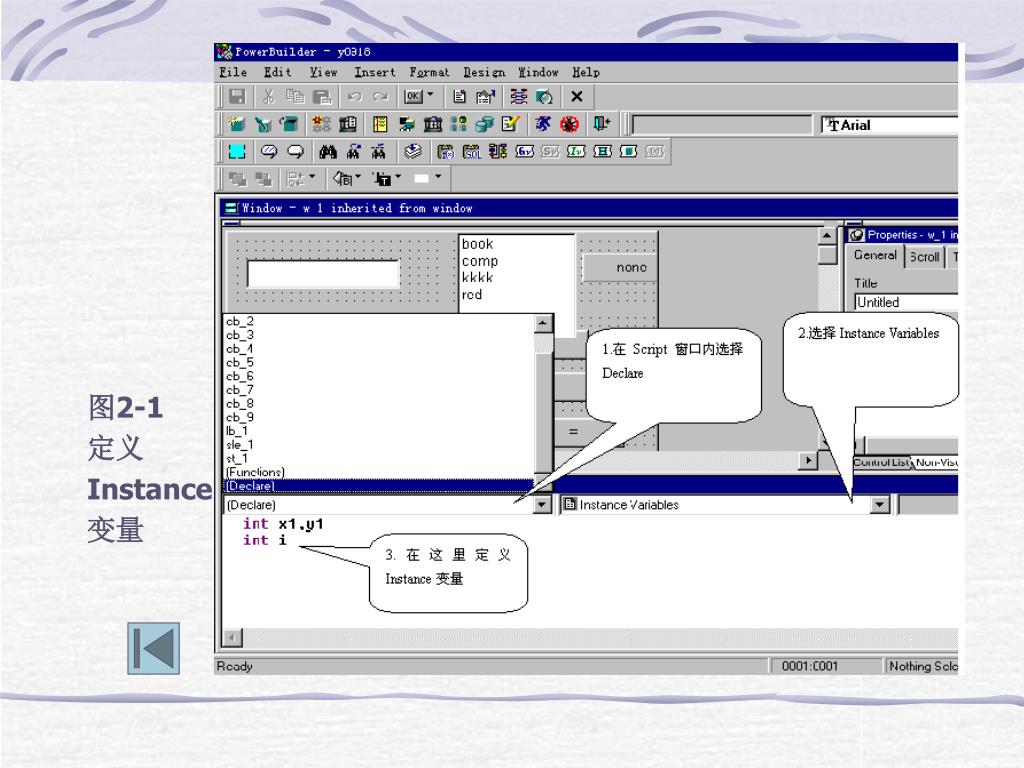This screenshot has width=1024, height=768.
Task: Click the New object icon in PowerBar
Action: [236, 123]
